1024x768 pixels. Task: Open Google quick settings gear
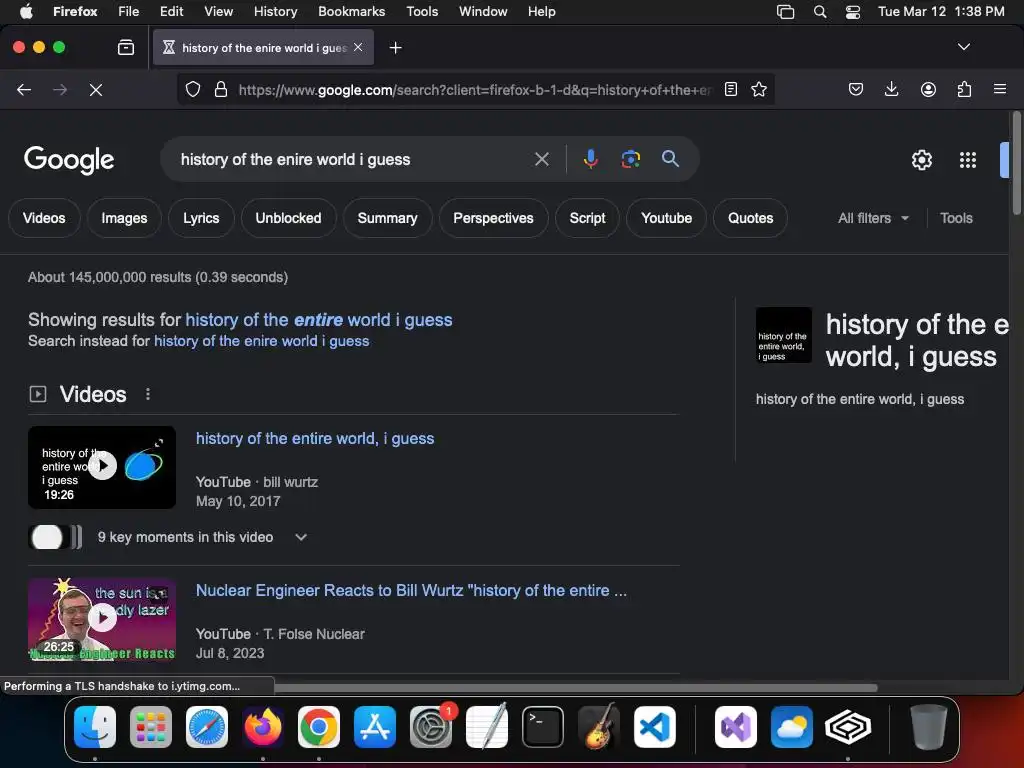tap(921, 160)
